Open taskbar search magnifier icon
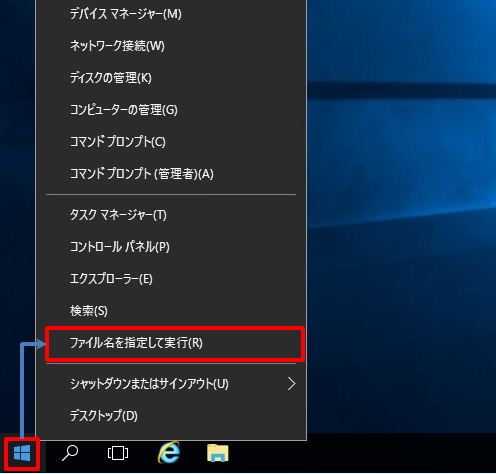496x474 pixels. pos(70,453)
